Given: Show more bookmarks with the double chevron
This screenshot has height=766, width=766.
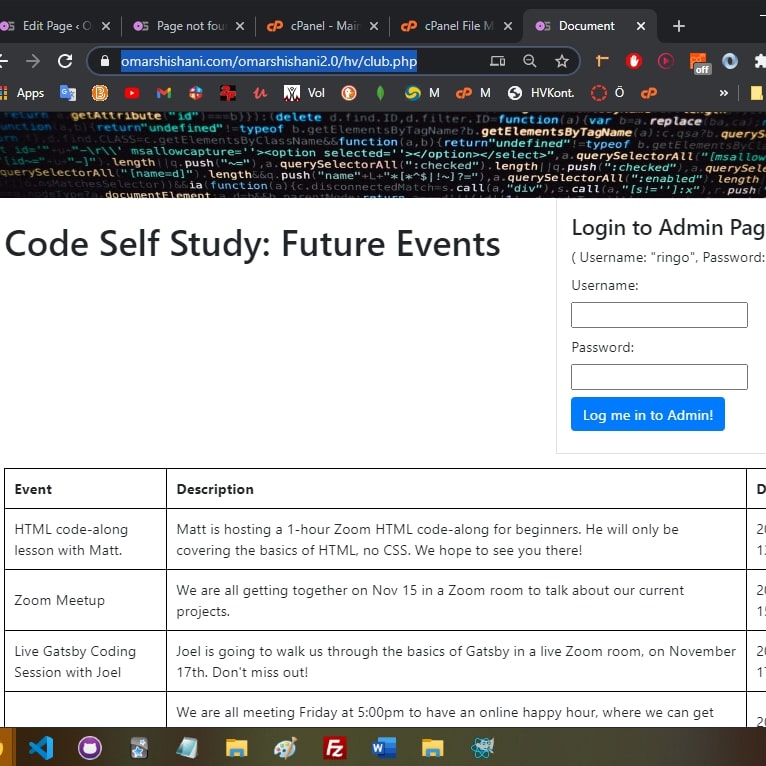Looking at the screenshot, I should (x=723, y=93).
